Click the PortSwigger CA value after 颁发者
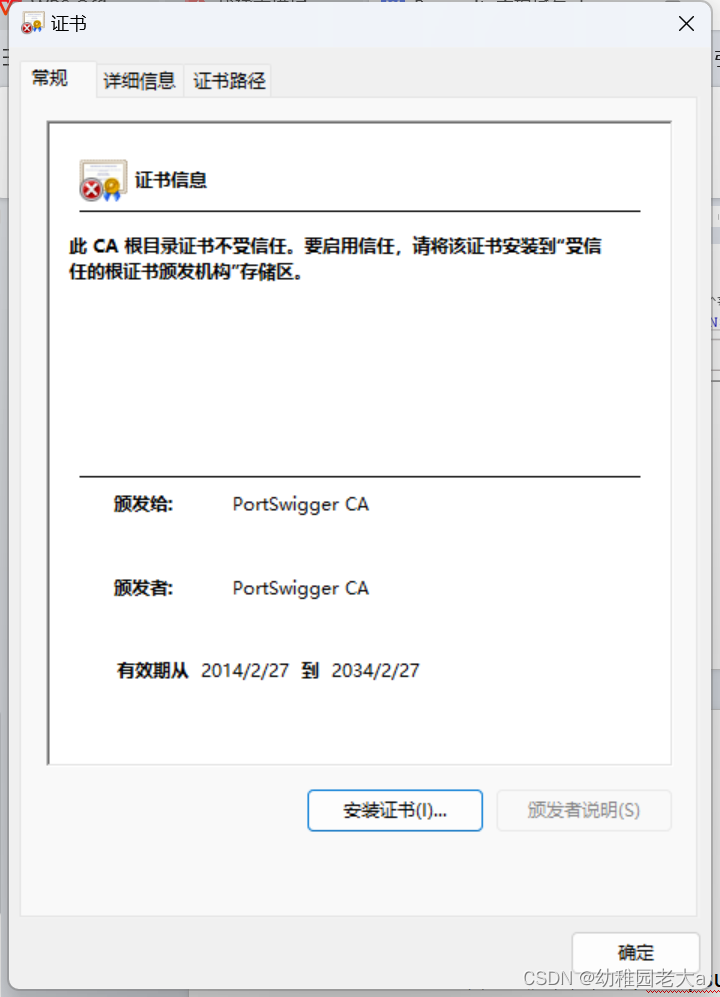This screenshot has height=997, width=720. (x=300, y=588)
